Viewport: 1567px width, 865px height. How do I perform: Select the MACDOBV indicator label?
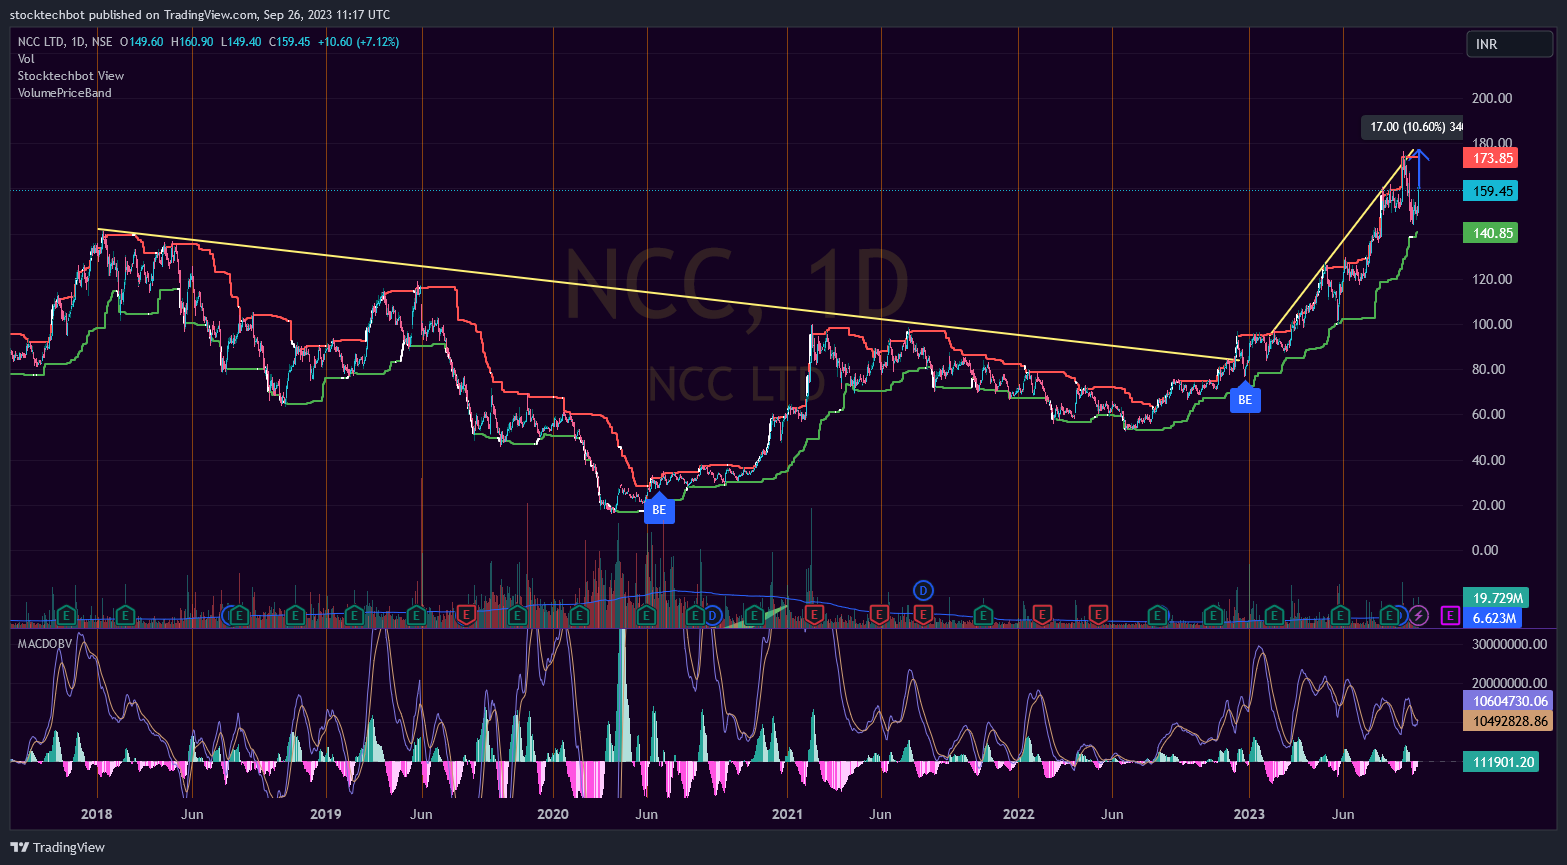43,644
